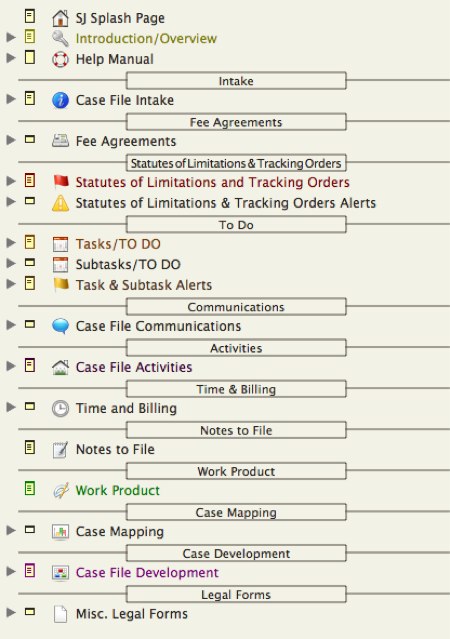Click the blue info icon for Case File Intake
Viewport: 450px width, 639px height.
(60, 100)
